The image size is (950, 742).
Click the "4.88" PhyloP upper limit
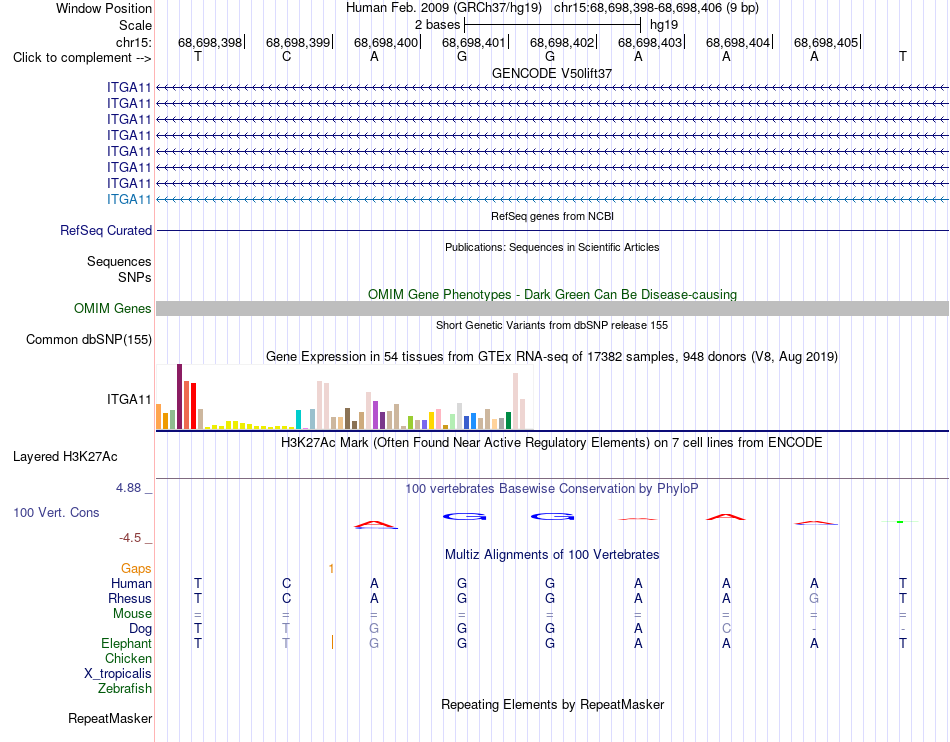(x=128, y=488)
